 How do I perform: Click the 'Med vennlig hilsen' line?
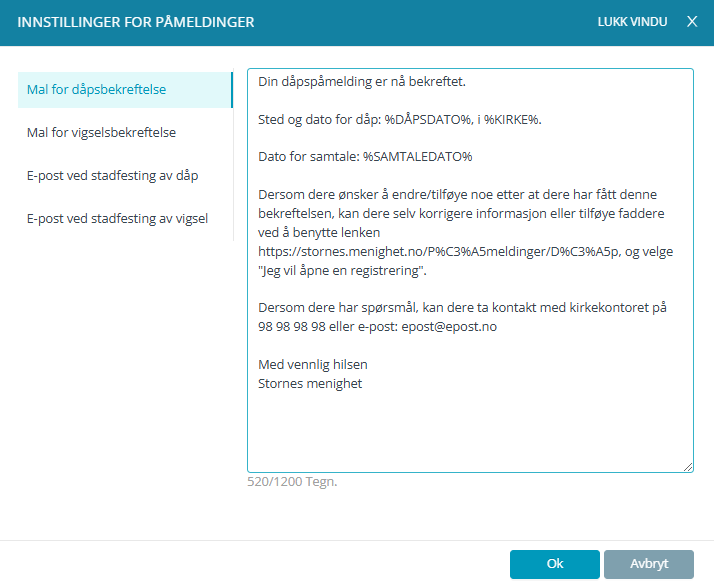pos(313,364)
